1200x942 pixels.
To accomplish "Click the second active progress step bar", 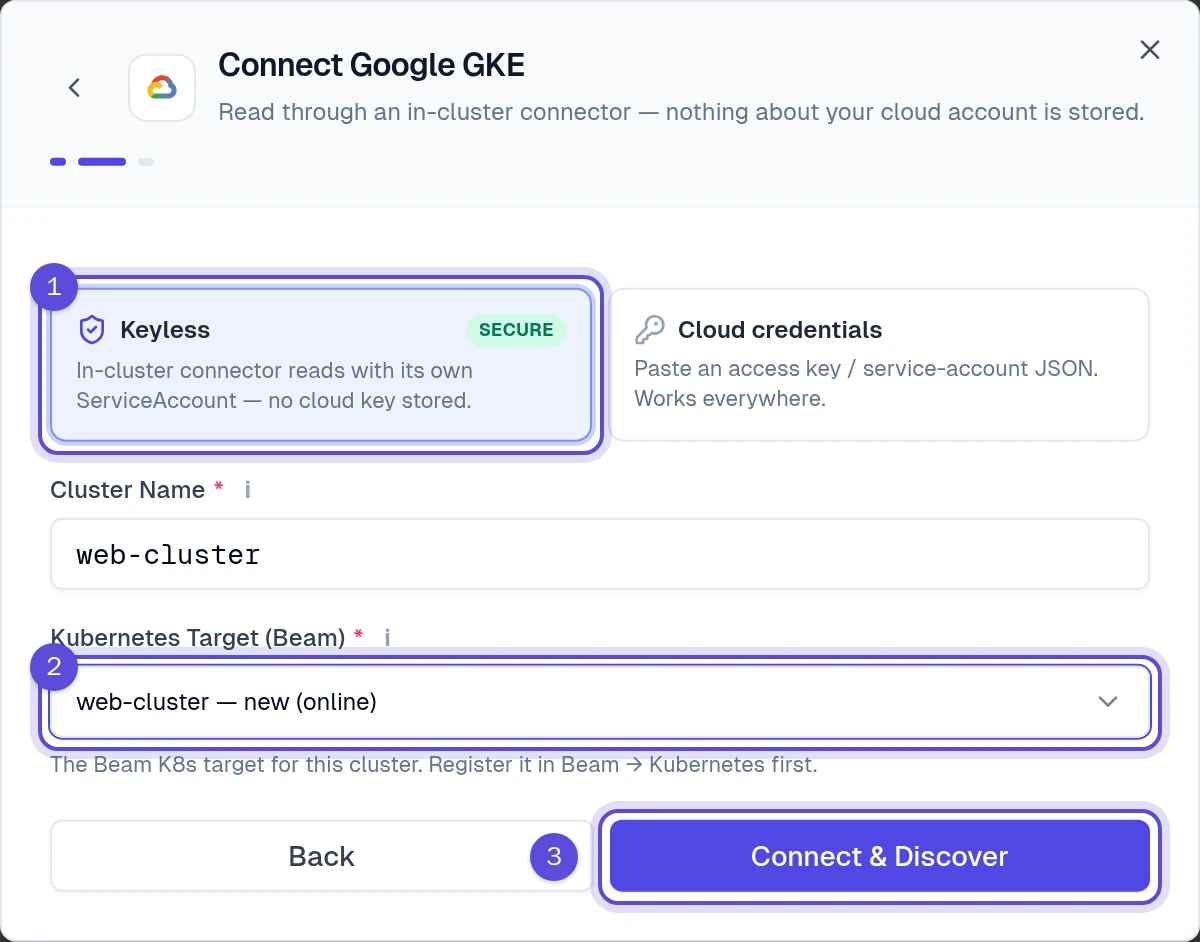I will coord(102,161).
